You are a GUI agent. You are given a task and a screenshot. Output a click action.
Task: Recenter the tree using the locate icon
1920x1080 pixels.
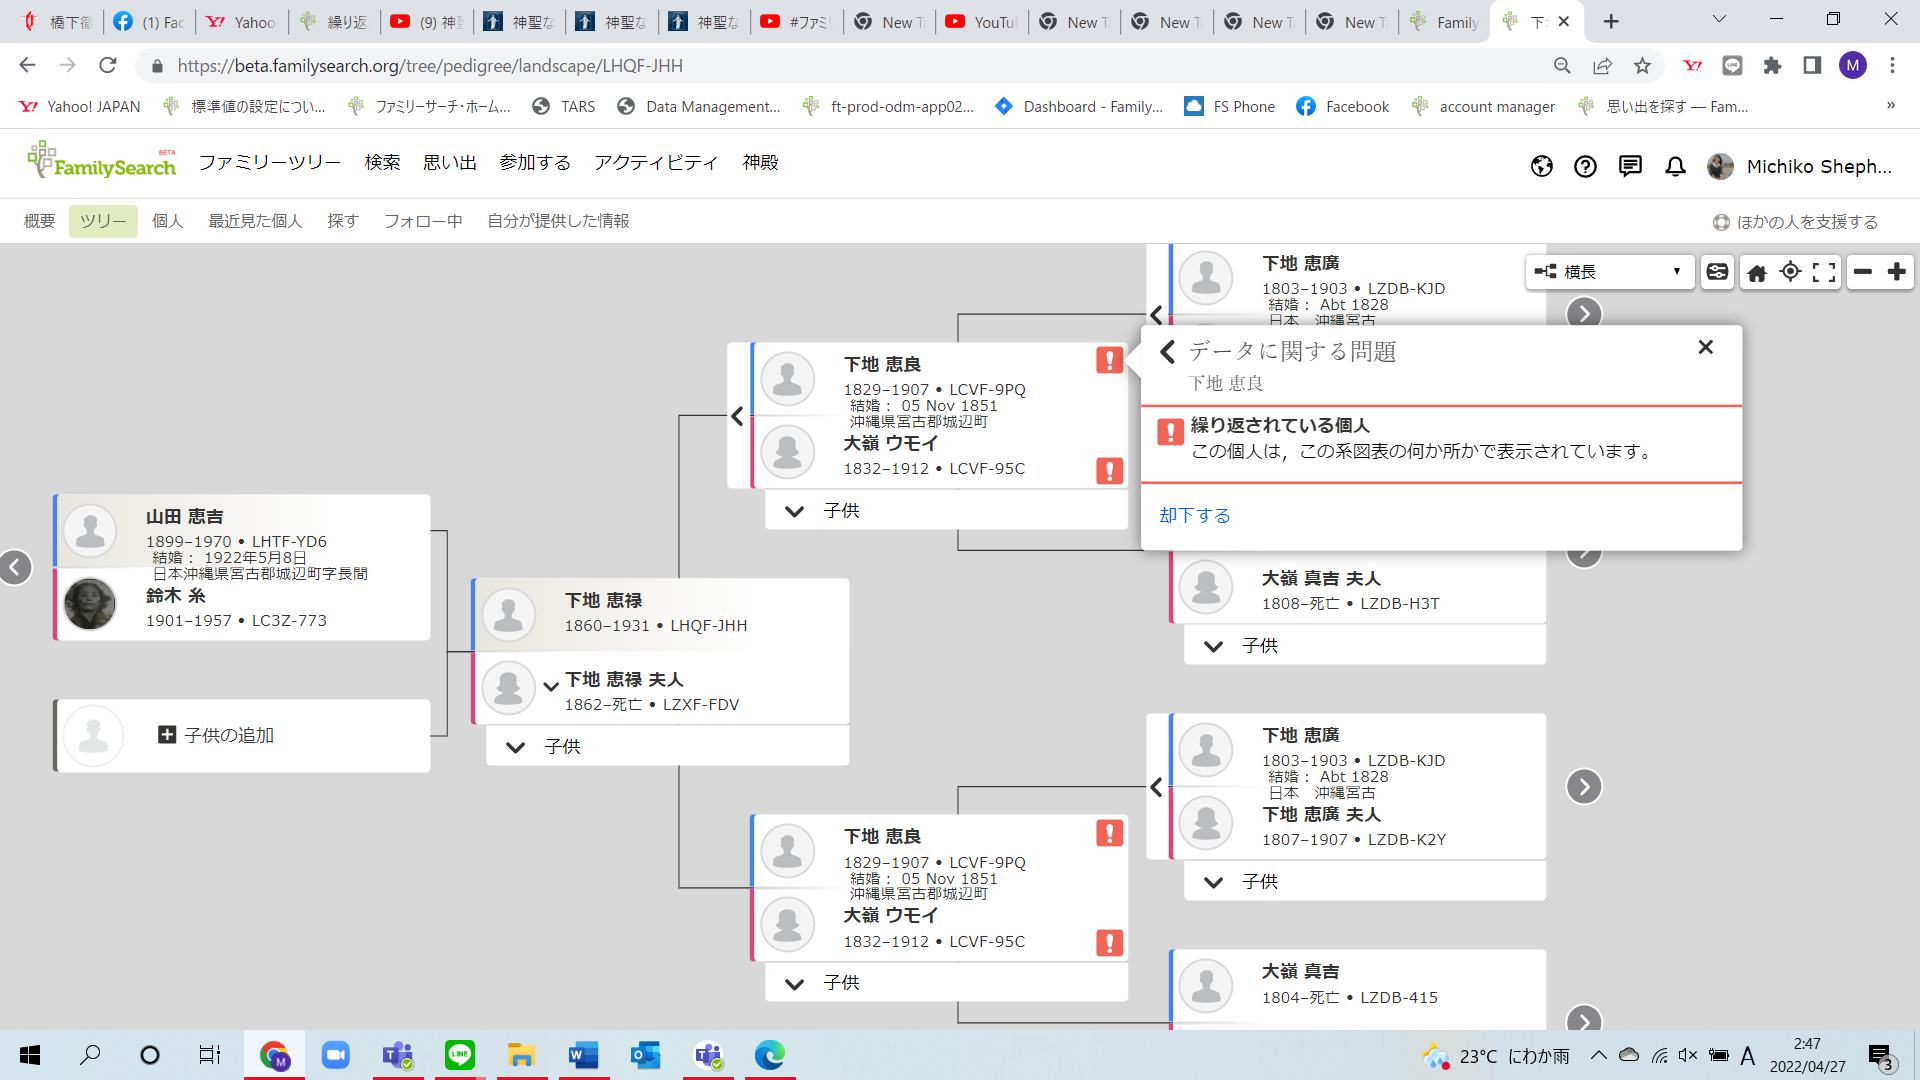click(1790, 271)
